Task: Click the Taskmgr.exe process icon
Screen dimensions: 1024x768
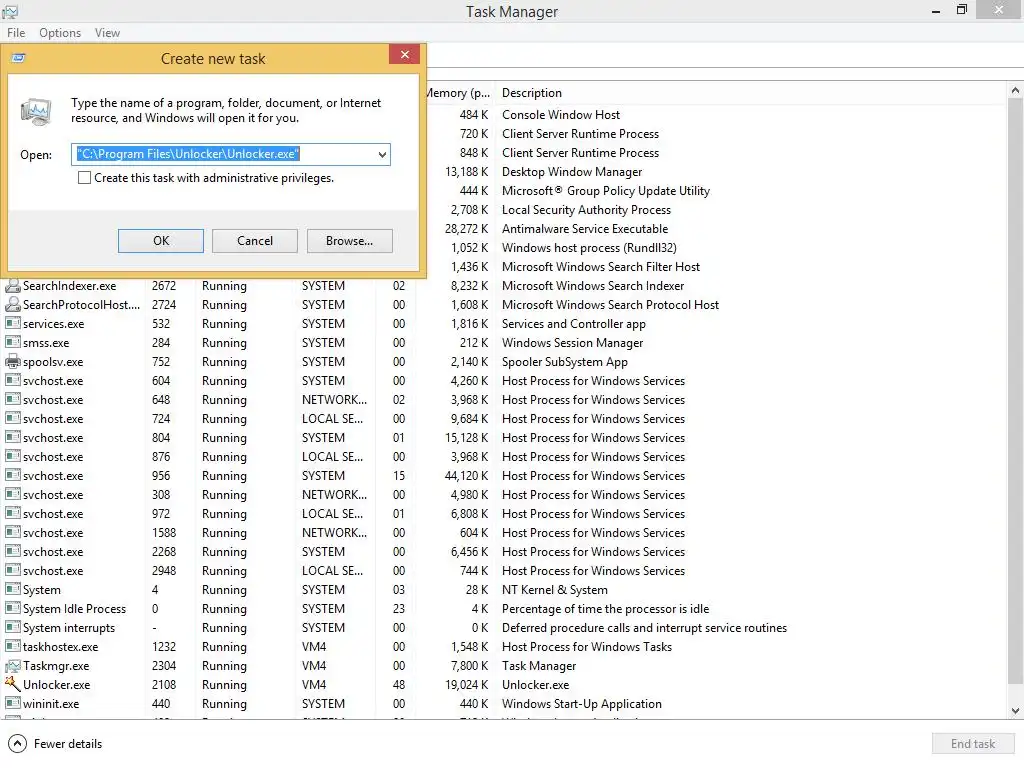Action: (12, 665)
